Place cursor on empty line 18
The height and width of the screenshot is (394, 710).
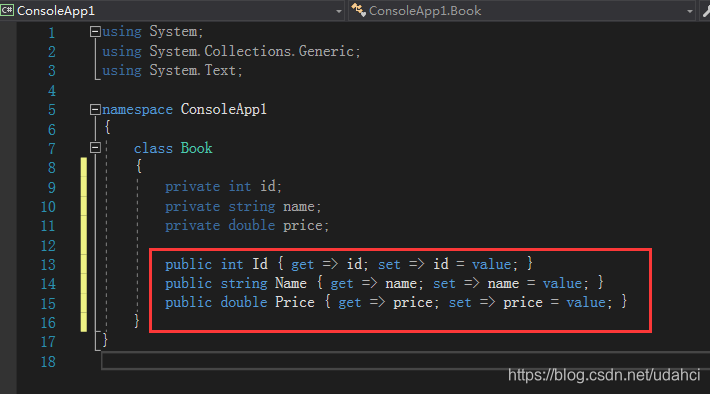(x=405, y=361)
